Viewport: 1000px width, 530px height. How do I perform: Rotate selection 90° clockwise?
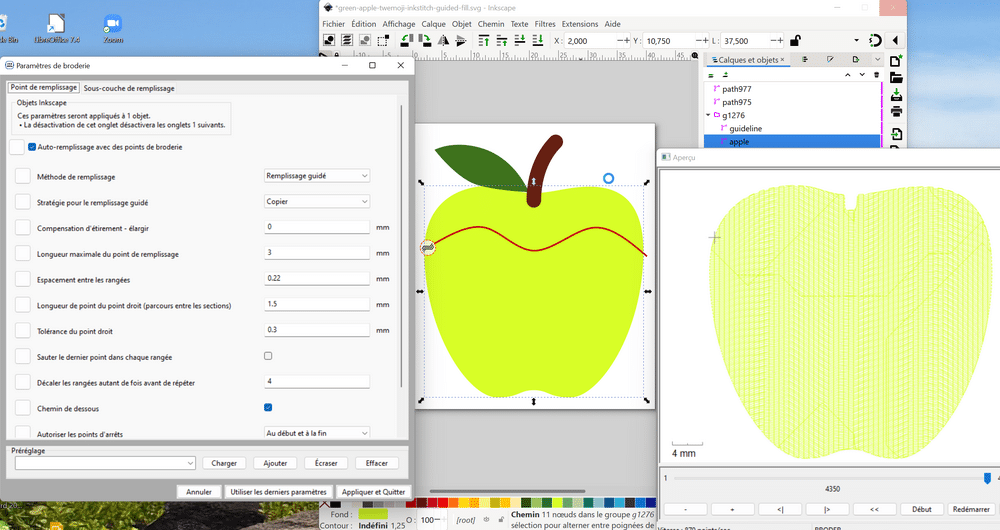click(x=424, y=40)
